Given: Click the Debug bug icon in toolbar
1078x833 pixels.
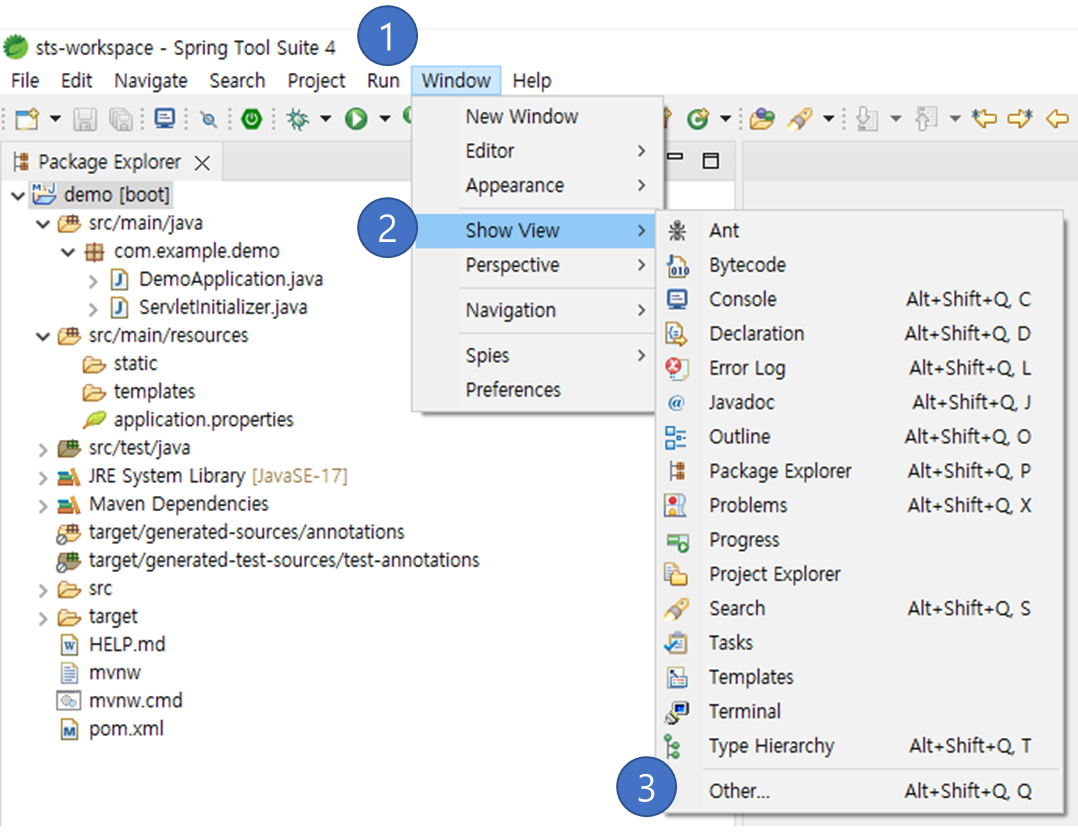Looking at the screenshot, I should [x=298, y=119].
